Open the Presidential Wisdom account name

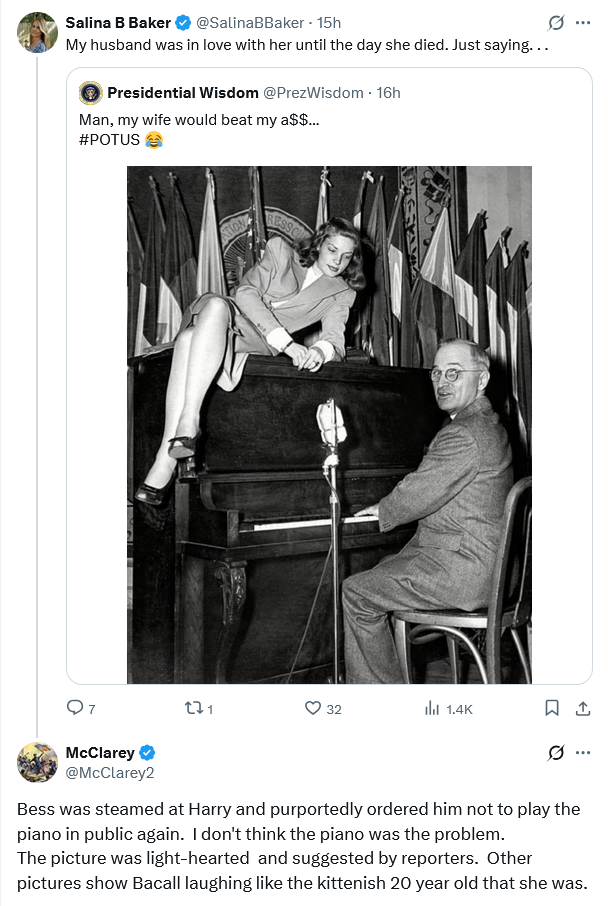(182, 93)
